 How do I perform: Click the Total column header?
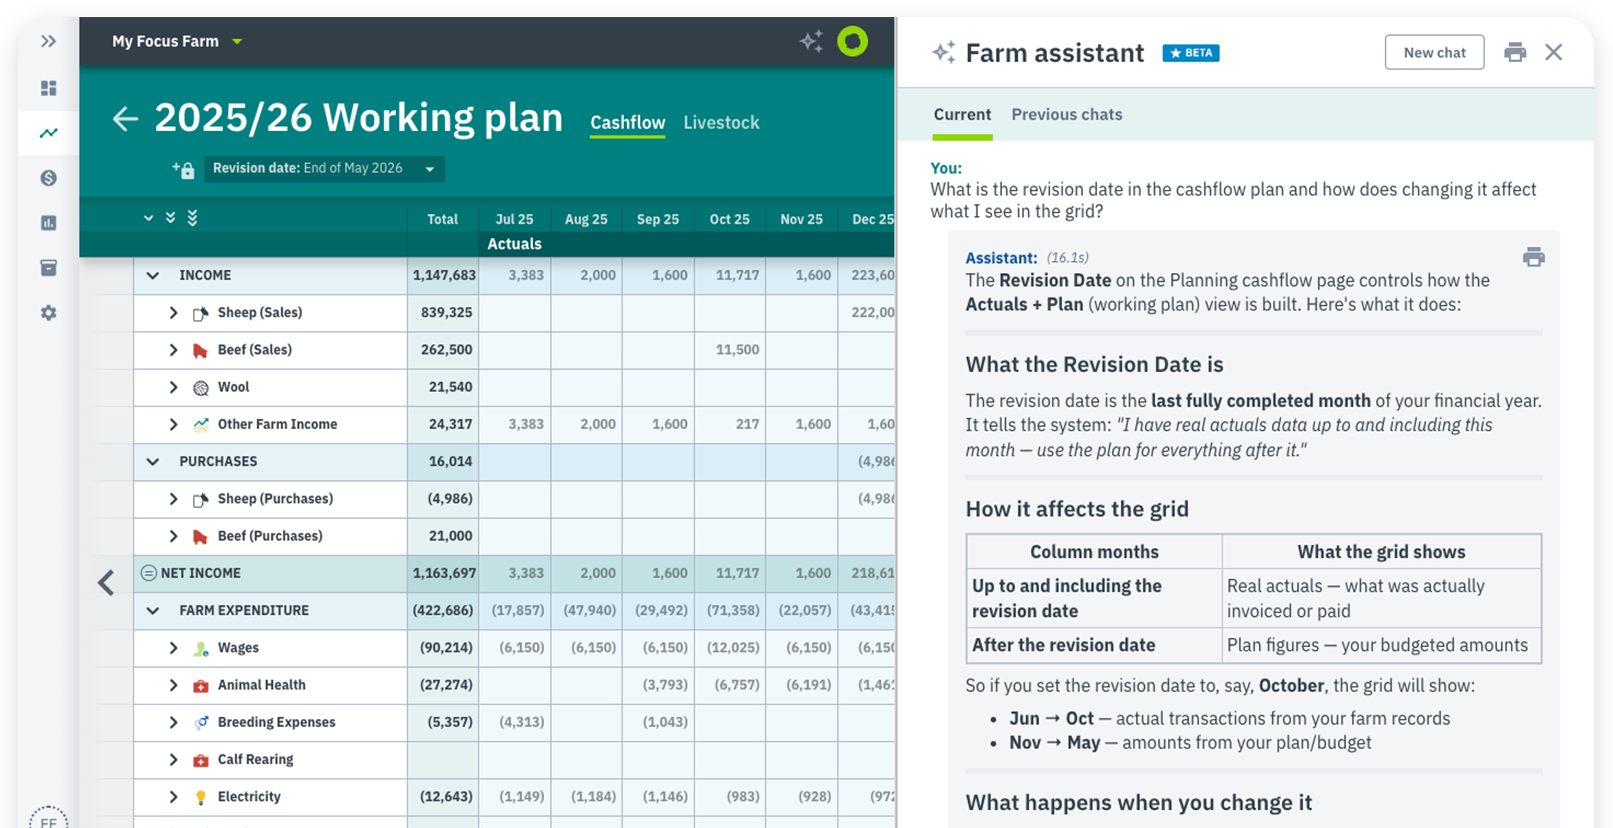click(442, 219)
